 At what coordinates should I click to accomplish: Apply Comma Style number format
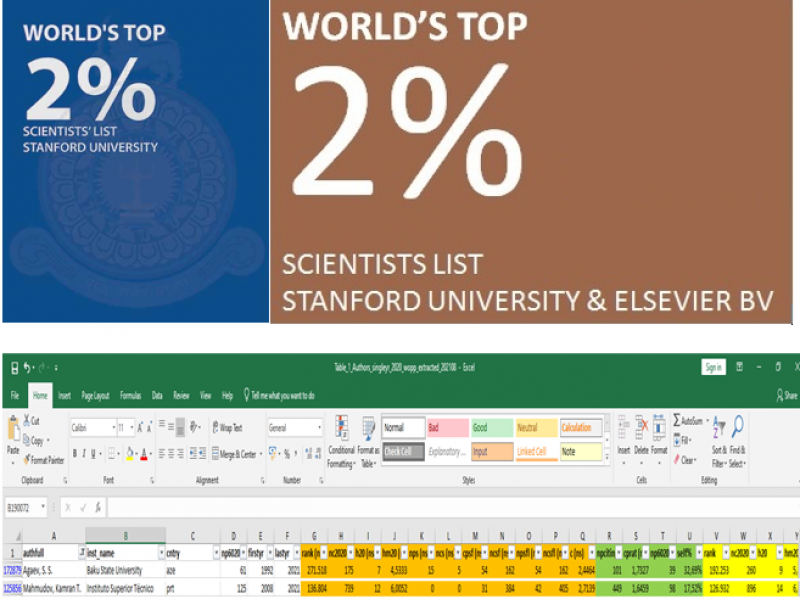[x=296, y=454]
